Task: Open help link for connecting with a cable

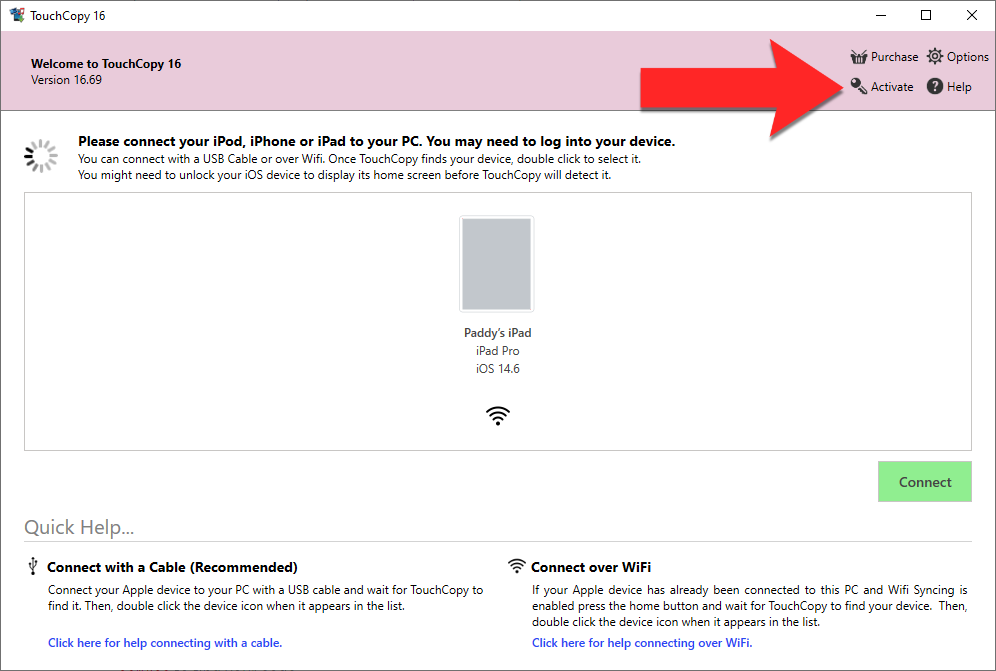Action: click(165, 643)
